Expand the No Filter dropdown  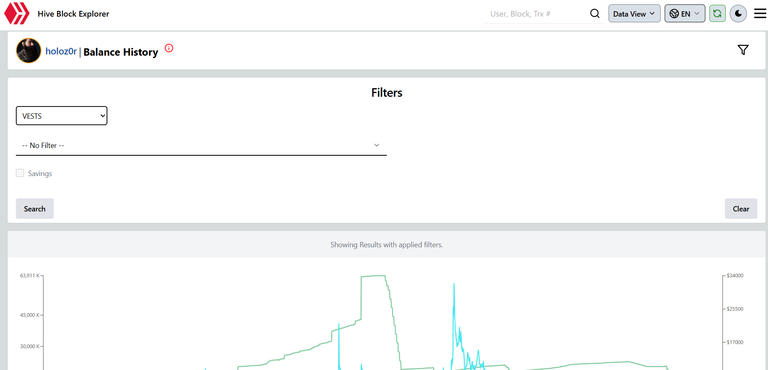[201, 146]
